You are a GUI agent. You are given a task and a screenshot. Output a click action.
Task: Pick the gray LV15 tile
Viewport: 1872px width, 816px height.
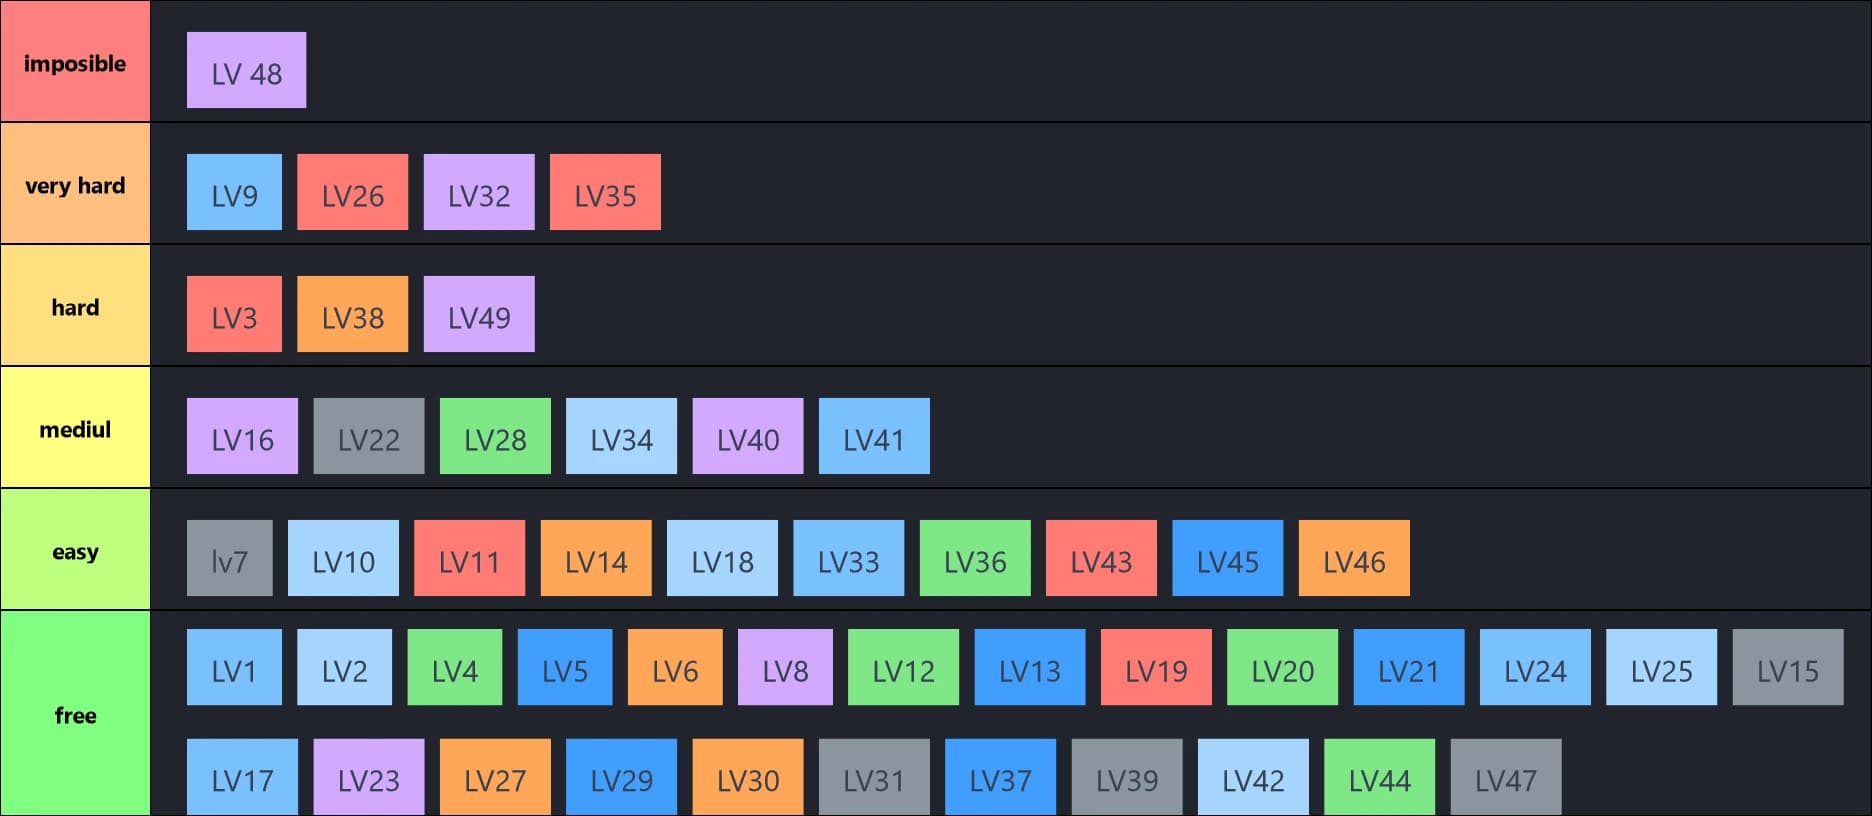[x=1787, y=667]
